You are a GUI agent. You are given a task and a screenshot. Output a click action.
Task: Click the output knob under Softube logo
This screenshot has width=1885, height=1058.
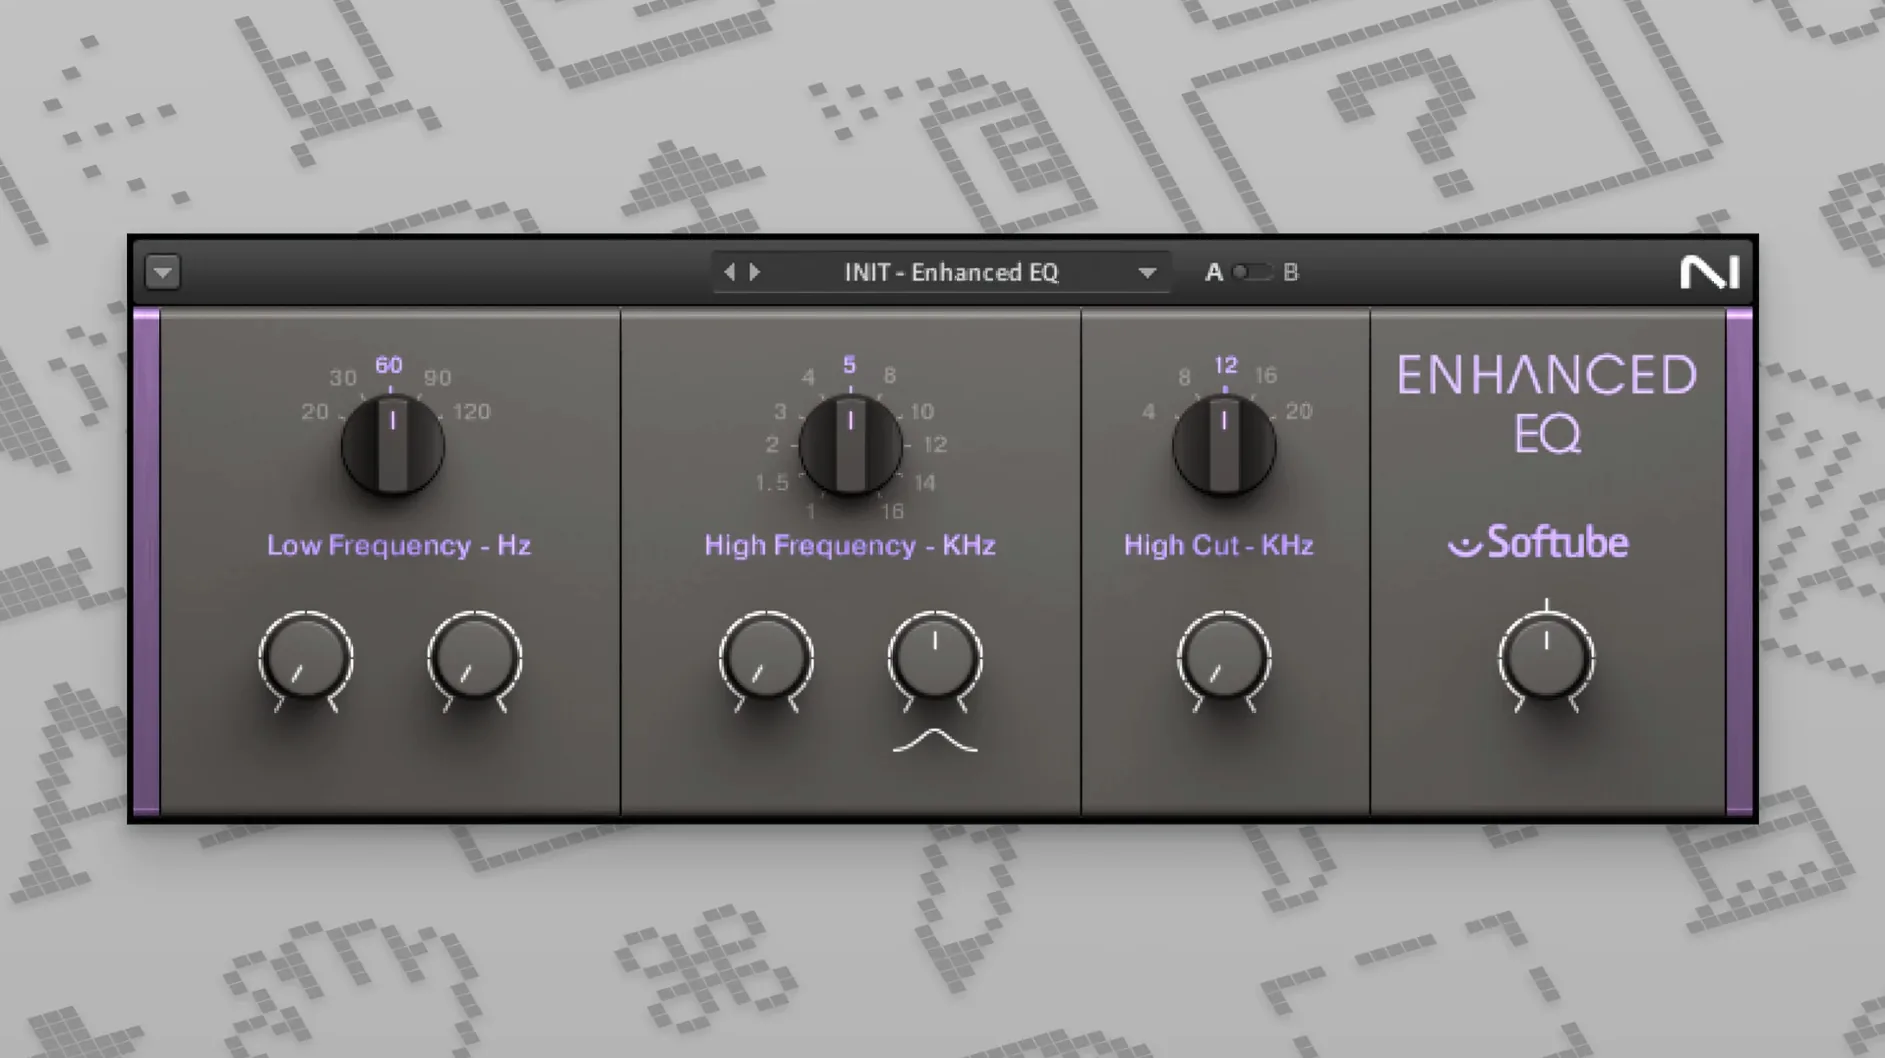point(1546,660)
